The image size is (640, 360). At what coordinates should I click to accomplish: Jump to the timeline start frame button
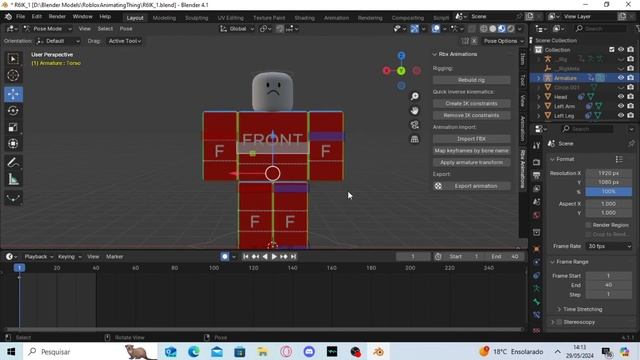pyautogui.click(x=246, y=257)
